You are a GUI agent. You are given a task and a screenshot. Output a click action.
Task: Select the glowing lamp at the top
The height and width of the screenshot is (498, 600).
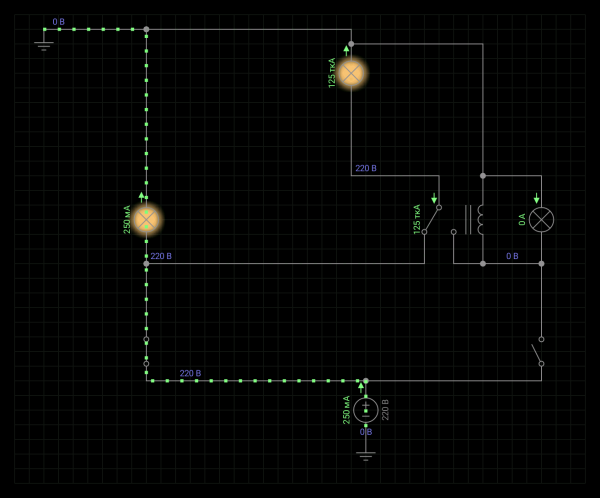[351, 73]
